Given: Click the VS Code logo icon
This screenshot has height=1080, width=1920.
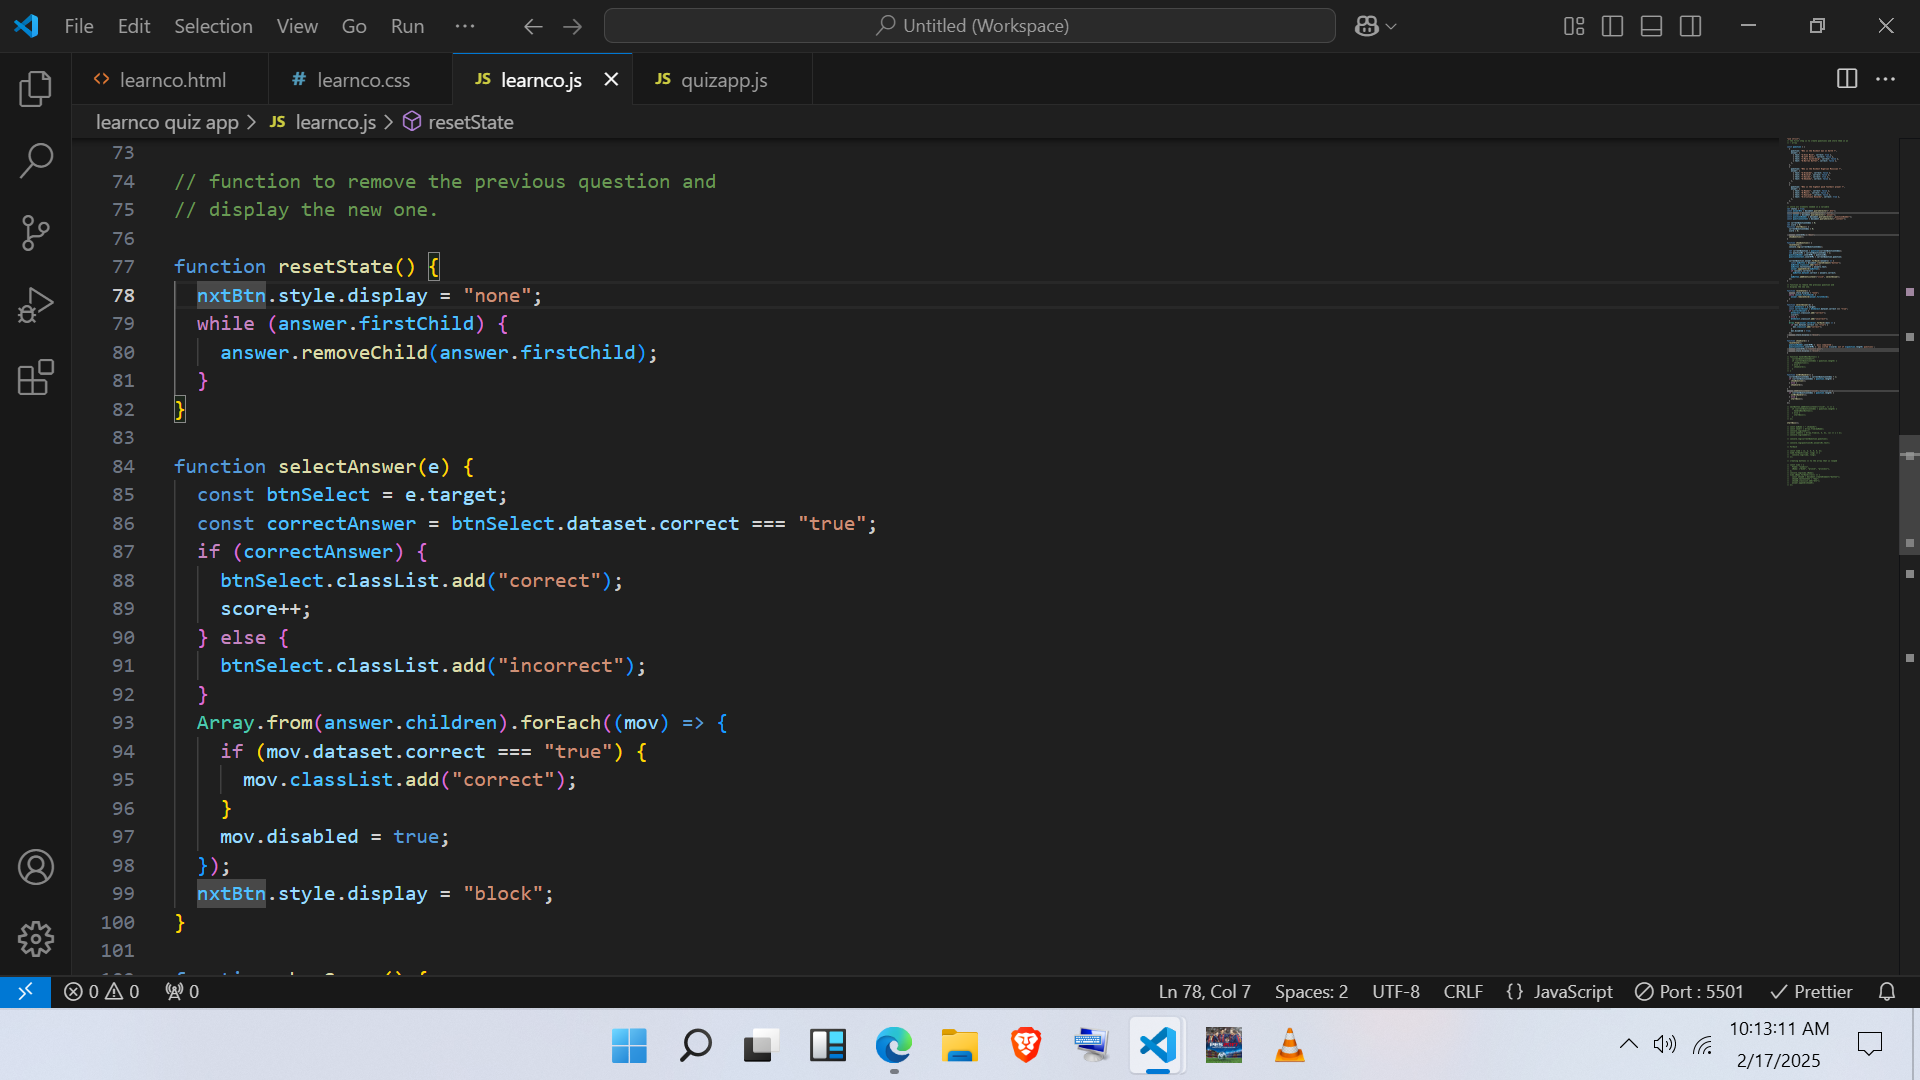Looking at the screenshot, I should [x=27, y=26].
